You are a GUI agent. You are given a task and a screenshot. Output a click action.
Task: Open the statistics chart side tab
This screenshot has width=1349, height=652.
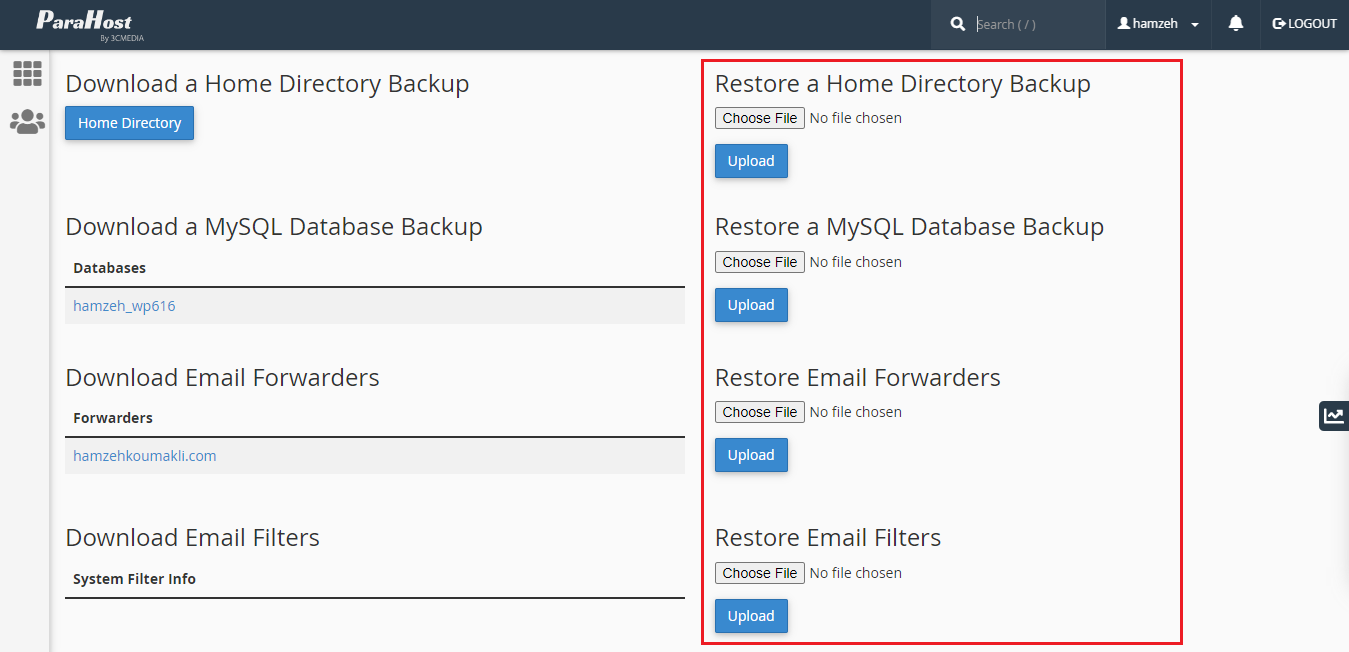[1333, 416]
